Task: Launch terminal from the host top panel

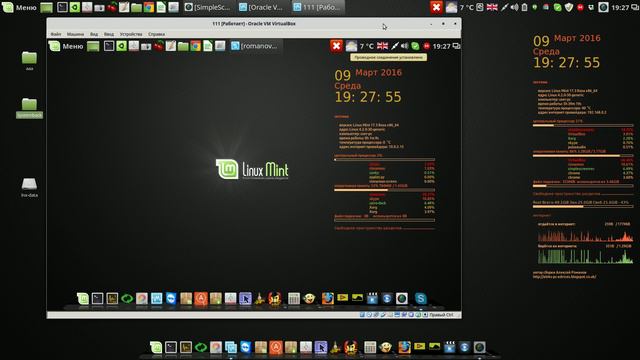Action: click(x=62, y=7)
